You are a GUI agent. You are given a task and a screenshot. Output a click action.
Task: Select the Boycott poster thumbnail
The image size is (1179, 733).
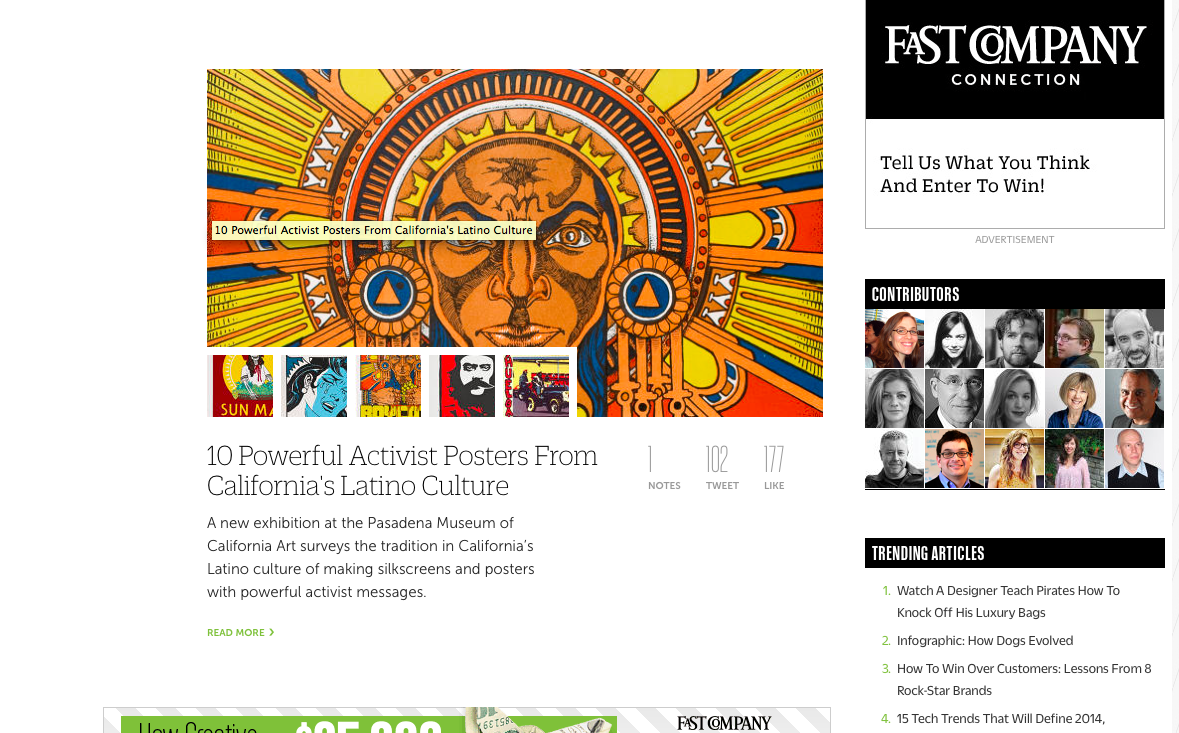click(390, 386)
